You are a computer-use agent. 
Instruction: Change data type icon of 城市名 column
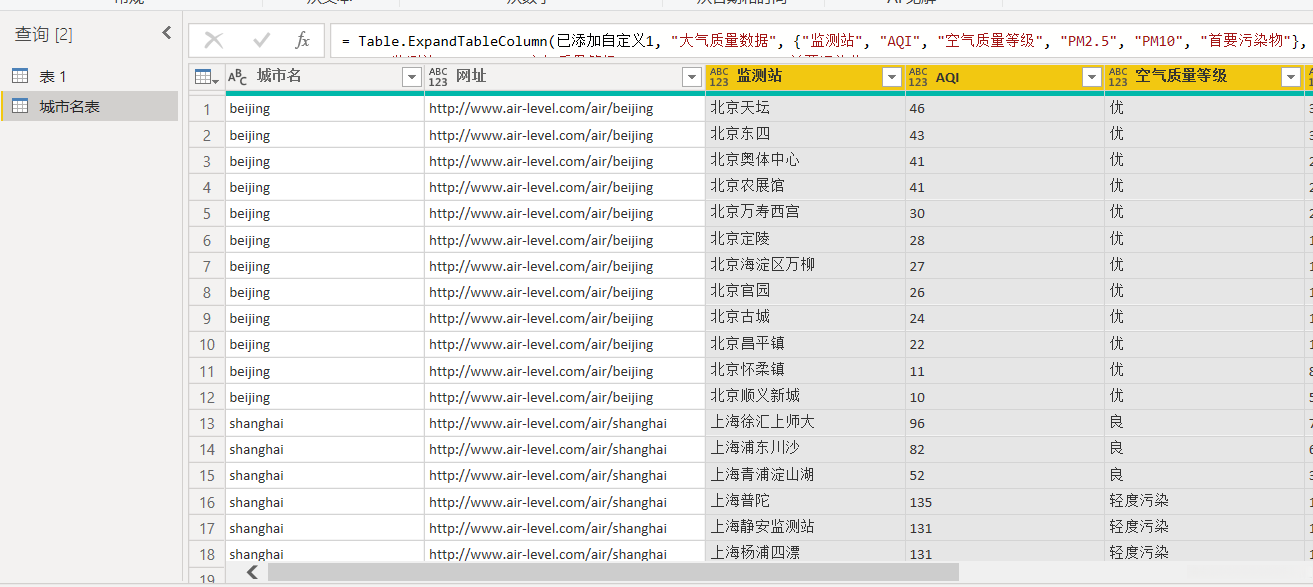(x=238, y=77)
